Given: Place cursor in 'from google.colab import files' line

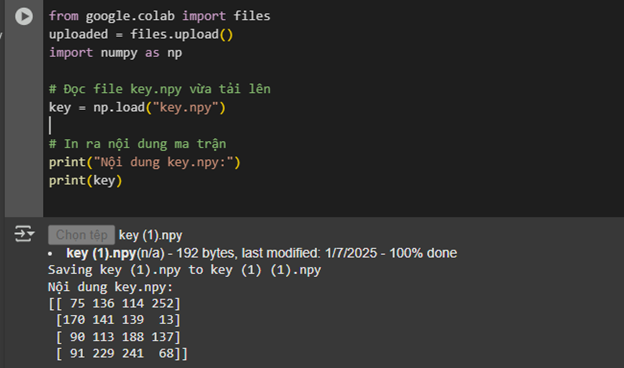Looking at the screenshot, I should (x=160, y=16).
